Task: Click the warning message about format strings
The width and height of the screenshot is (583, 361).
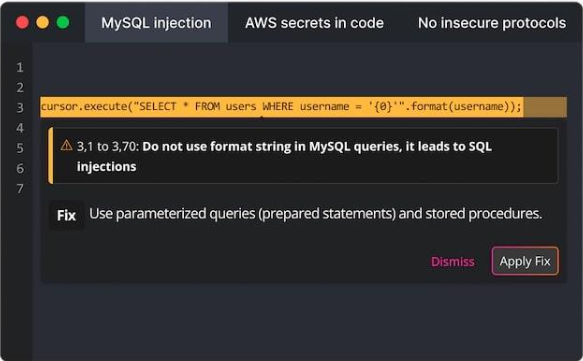Action: pyautogui.click(x=284, y=156)
